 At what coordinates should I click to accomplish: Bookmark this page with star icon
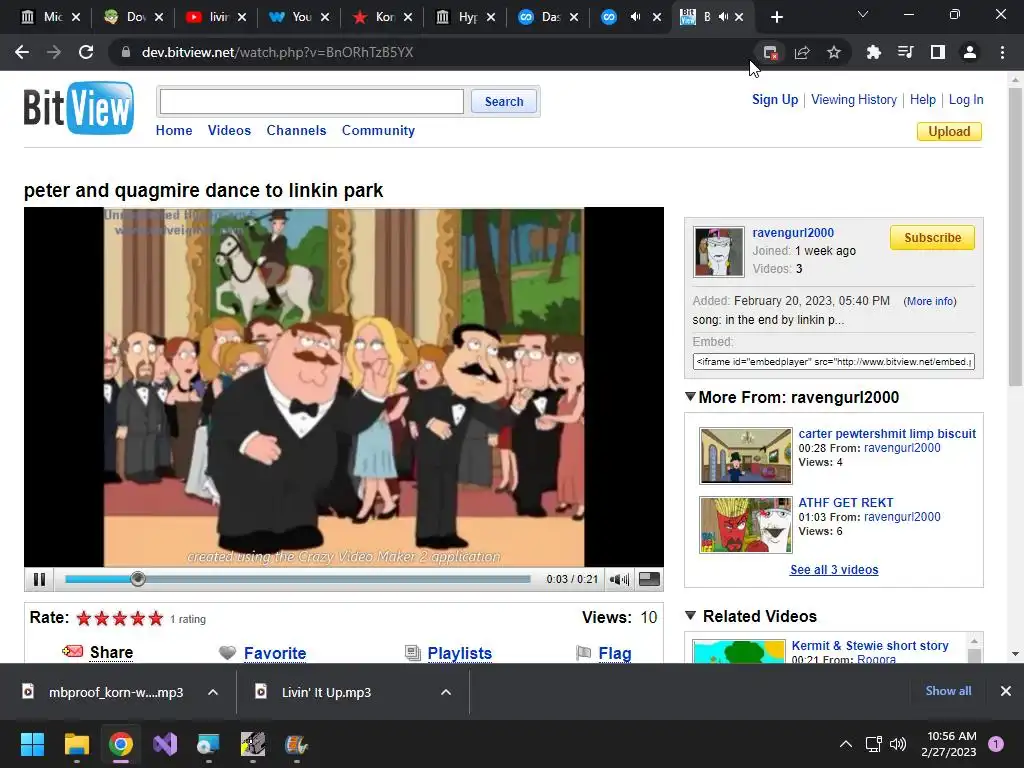834,52
